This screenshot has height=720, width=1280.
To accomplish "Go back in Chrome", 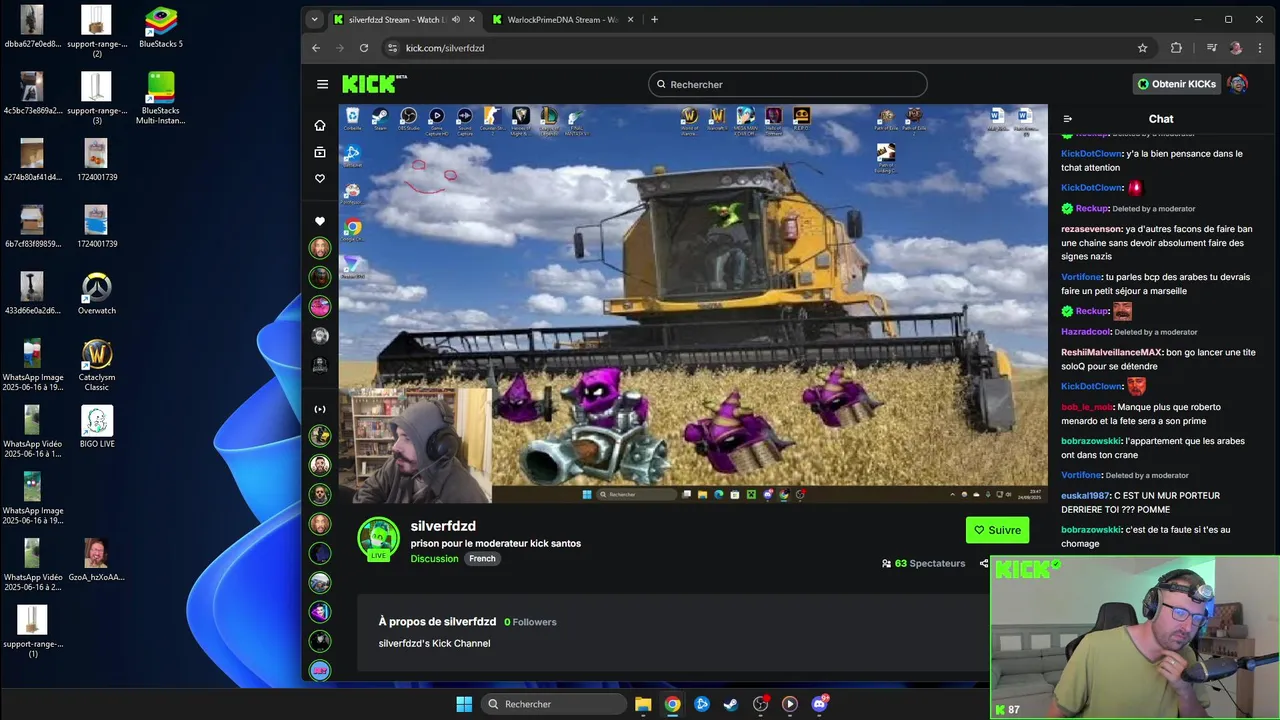I will coord(316,48).
